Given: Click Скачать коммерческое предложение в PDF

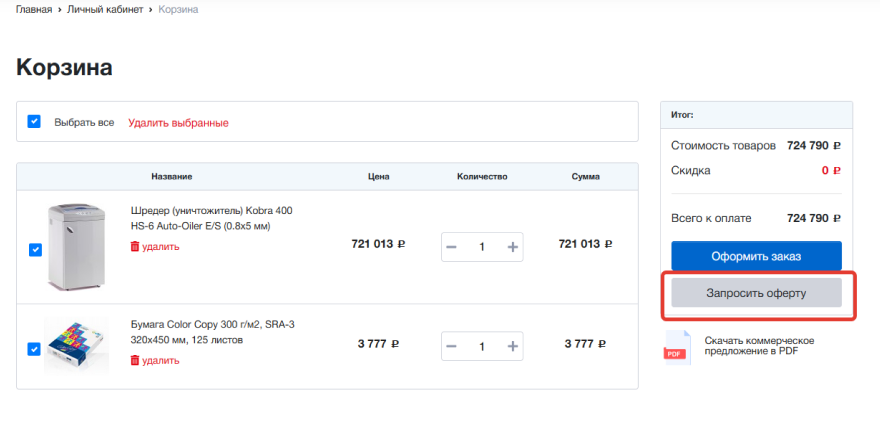Looking at the screenshot, I should pyautogui.click(x=759, y=346).
